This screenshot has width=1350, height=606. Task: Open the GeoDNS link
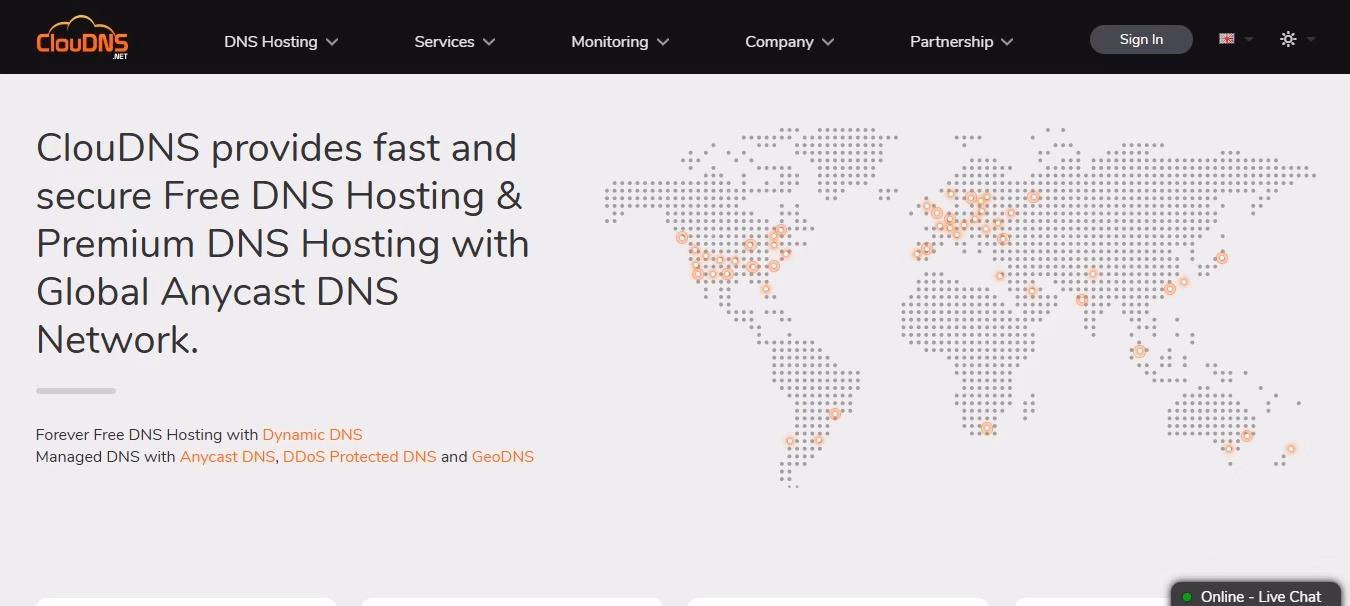(503, 457)
